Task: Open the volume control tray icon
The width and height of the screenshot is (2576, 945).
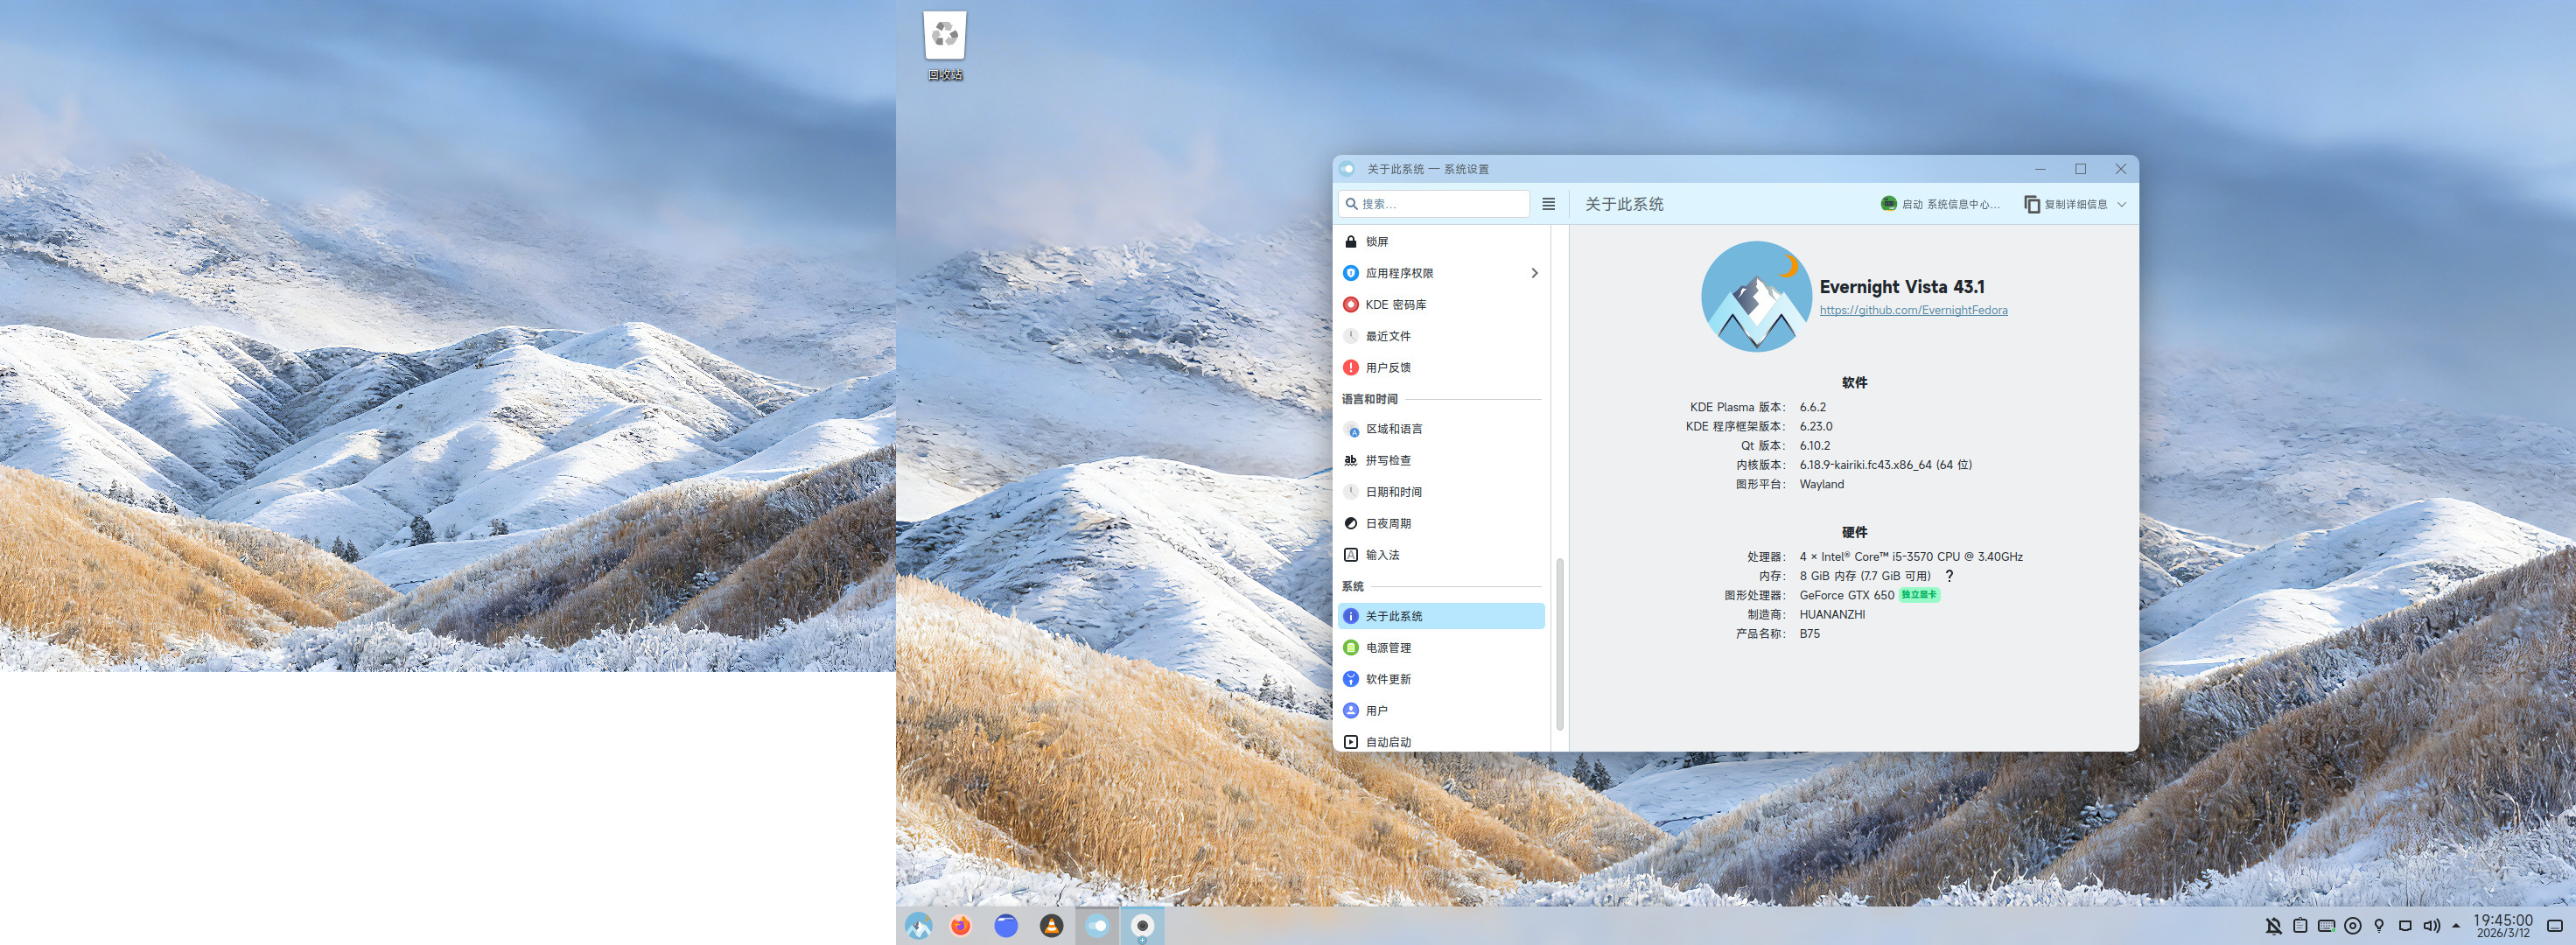Action: pos(2431,926)
